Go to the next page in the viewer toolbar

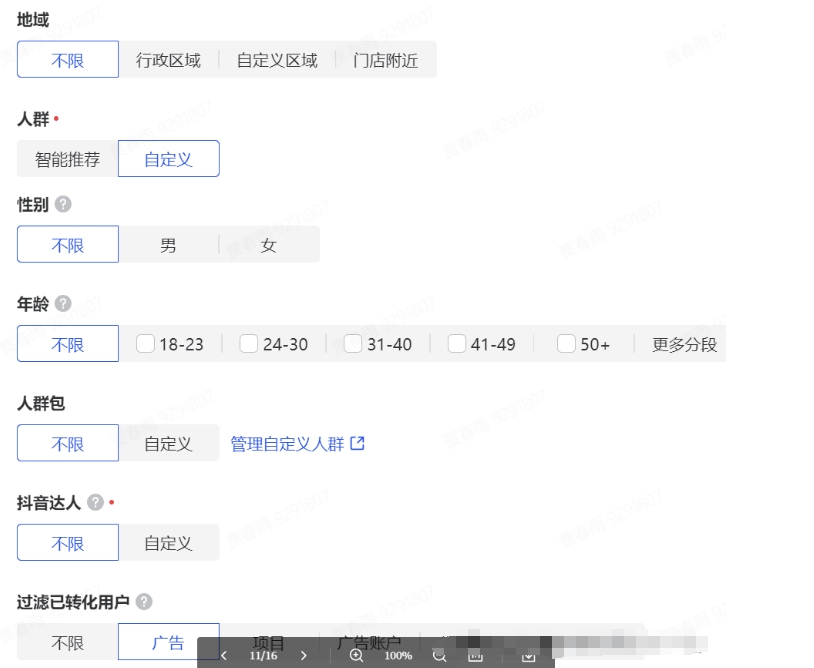coord(304,656)
